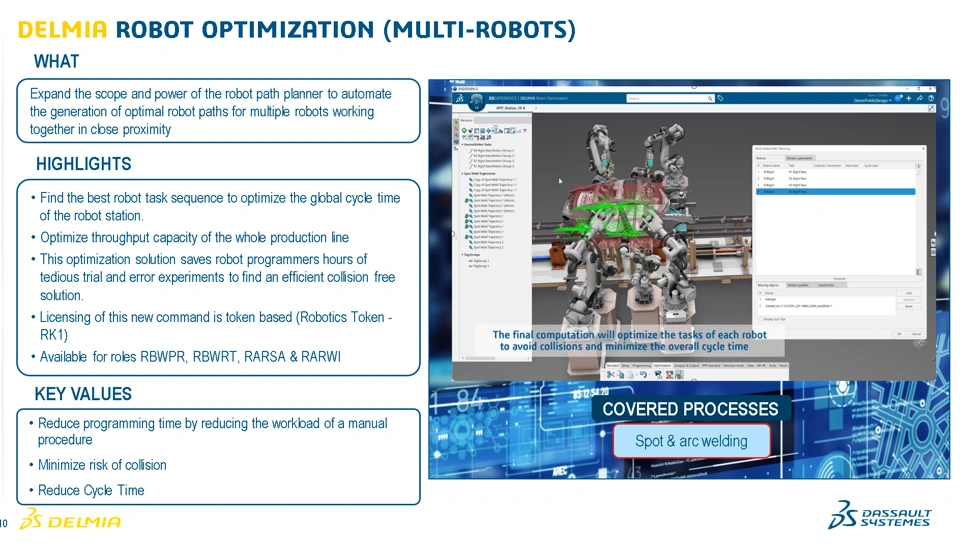960x548 pixels.
Task: Click OK in Multi Robot Path Planning dialog
Action: click(899, 334)
